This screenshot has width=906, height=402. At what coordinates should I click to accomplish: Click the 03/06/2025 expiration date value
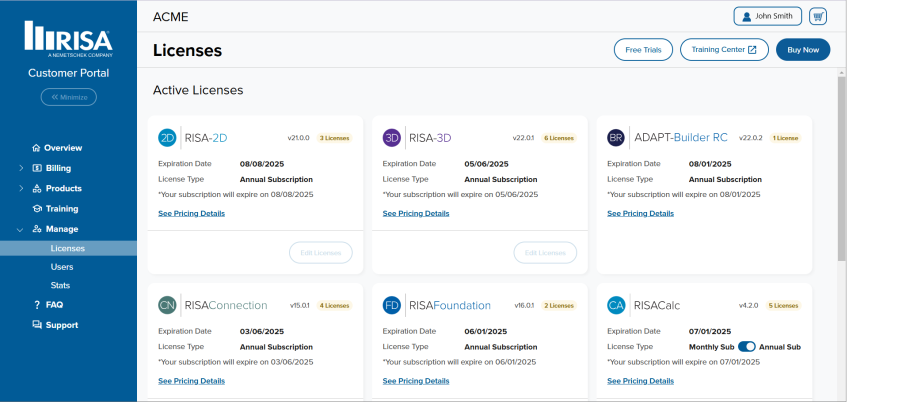click(x=262, y=332)
